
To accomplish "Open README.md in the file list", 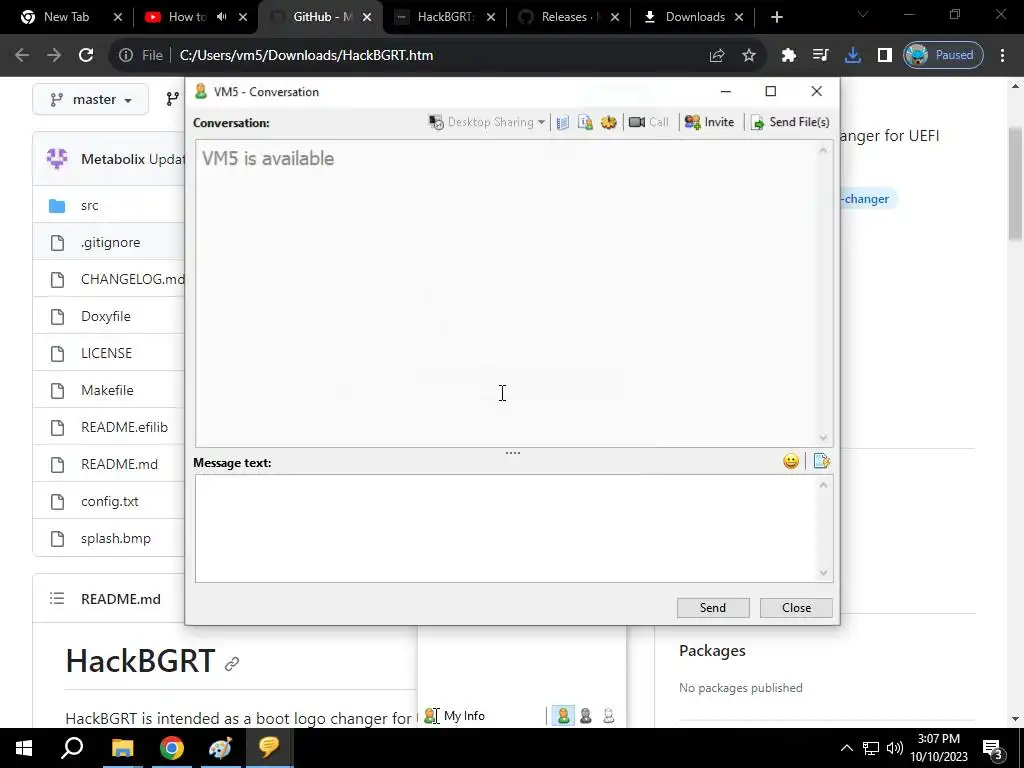I will tap(120, 464).
